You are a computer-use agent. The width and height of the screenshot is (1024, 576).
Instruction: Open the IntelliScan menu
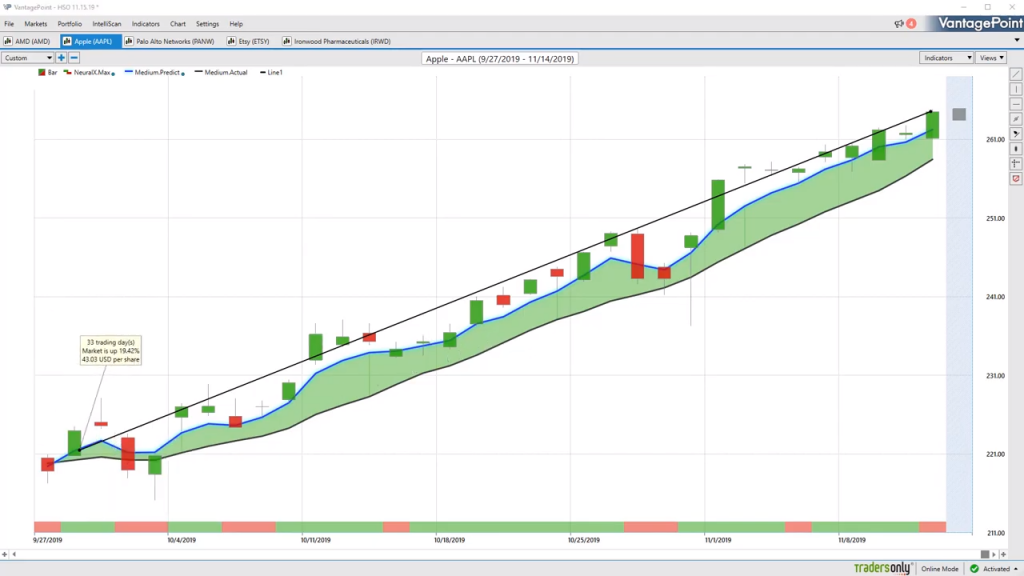pyautogui.click(x=106, y=24)
